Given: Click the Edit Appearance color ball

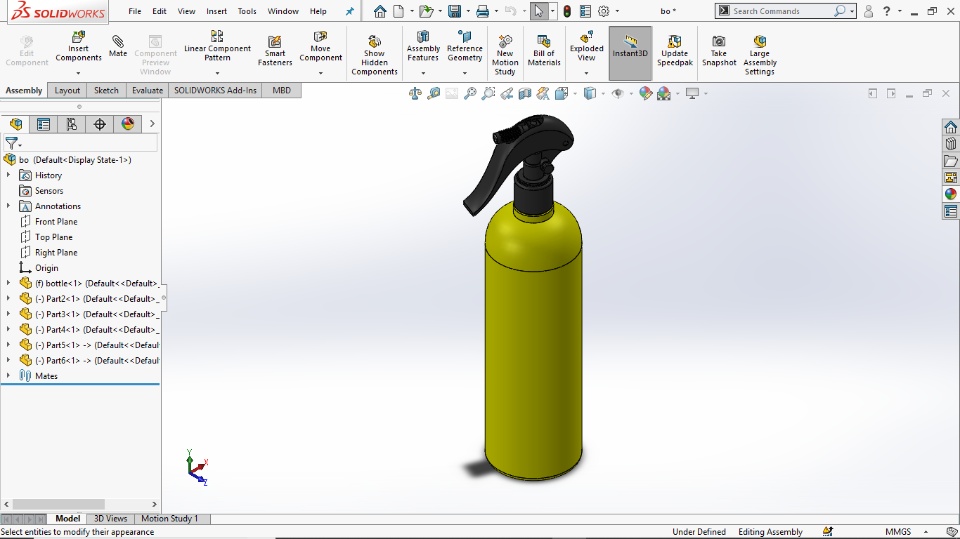Looking at the screenshot, I should click(645, 93).
